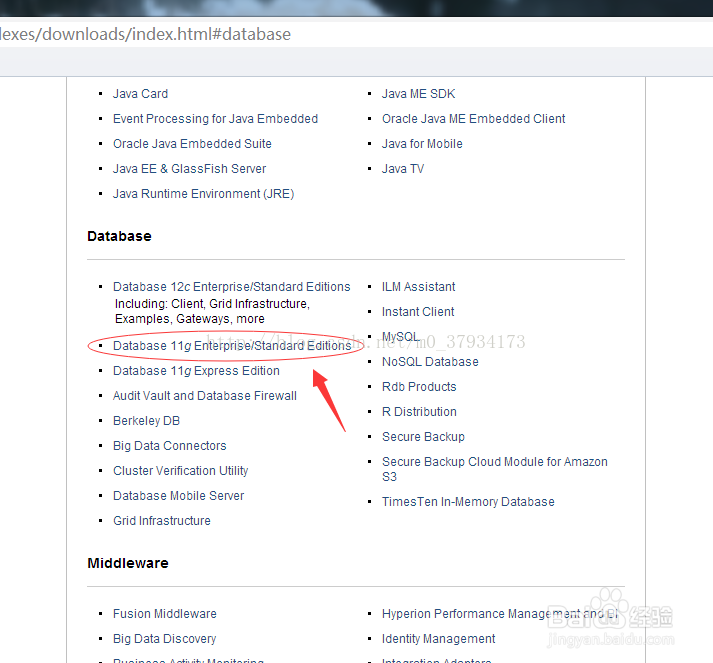Viewport: 713px width, 663px height.
Task: Open the Secure Backup link
Action: tap(423, 437)
